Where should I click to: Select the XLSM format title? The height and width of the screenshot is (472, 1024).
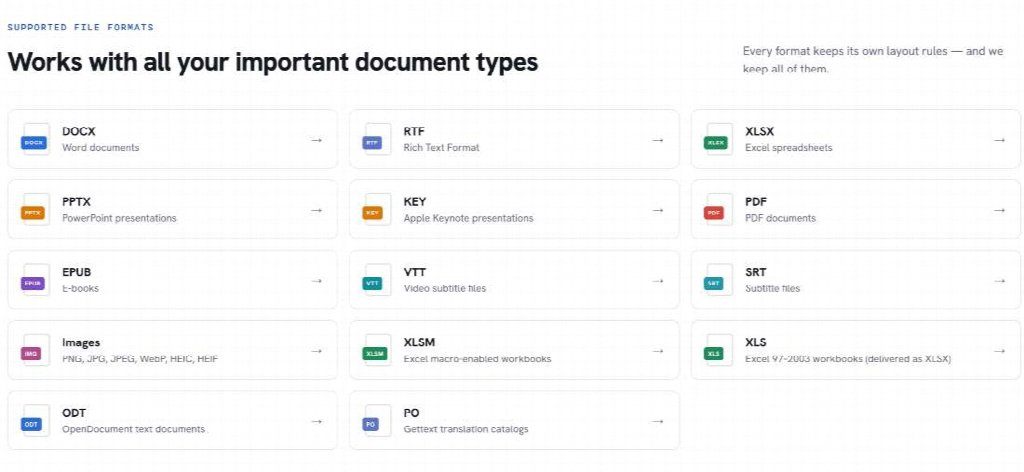pyautogui.click(x=419, y=343)
